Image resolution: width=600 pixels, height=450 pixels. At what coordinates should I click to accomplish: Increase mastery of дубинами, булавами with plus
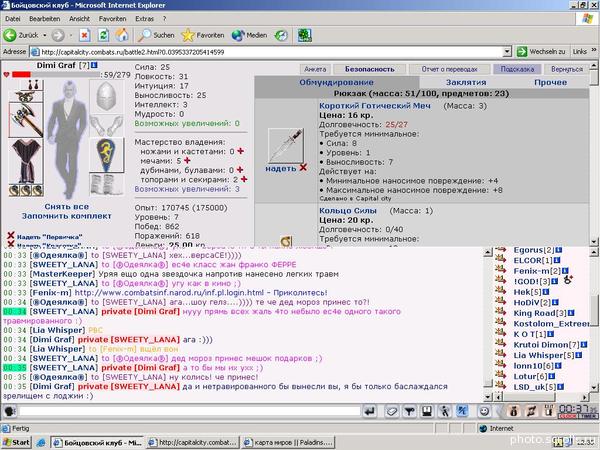click(x=240, y=170)
